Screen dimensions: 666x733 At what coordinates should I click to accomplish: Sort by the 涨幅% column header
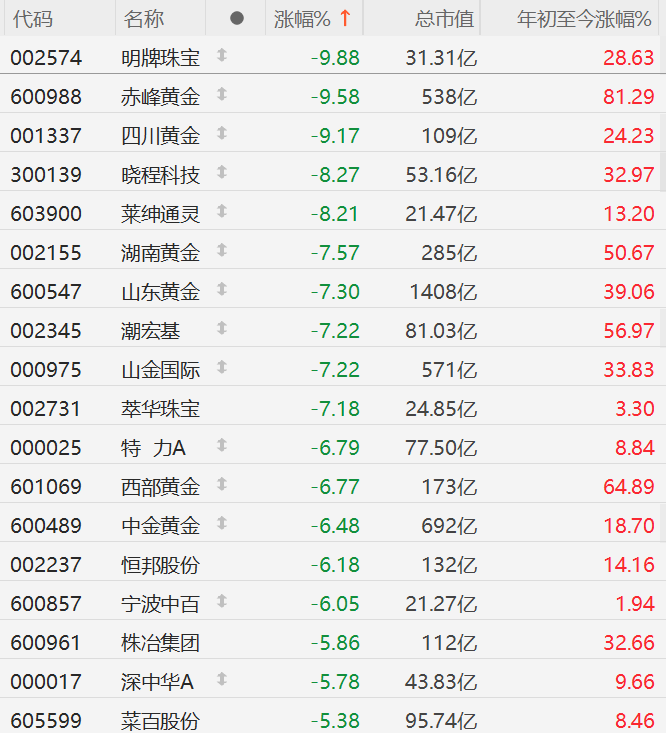point(302,19)
